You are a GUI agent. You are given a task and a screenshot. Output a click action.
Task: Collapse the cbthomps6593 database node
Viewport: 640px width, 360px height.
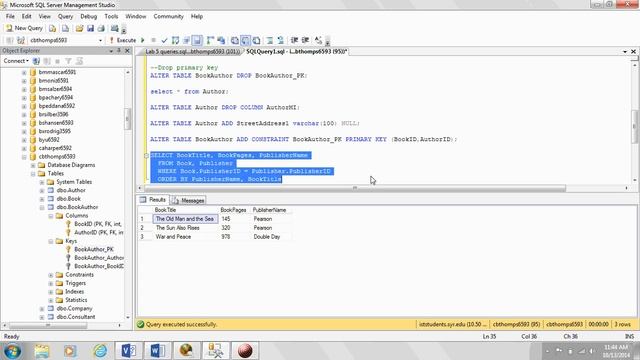click(x=24, y=157)
